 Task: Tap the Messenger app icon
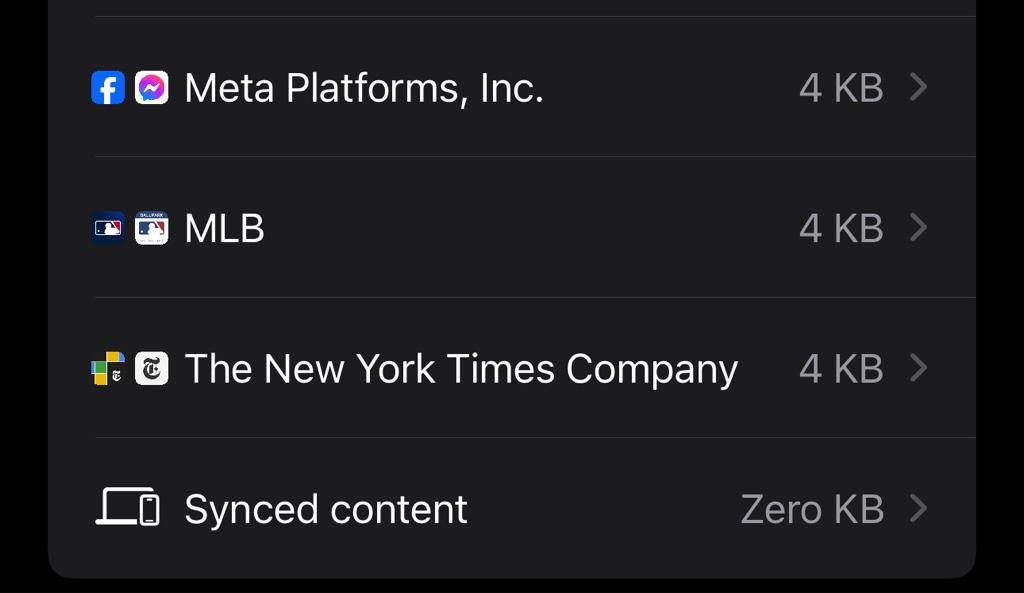point(151,88)
